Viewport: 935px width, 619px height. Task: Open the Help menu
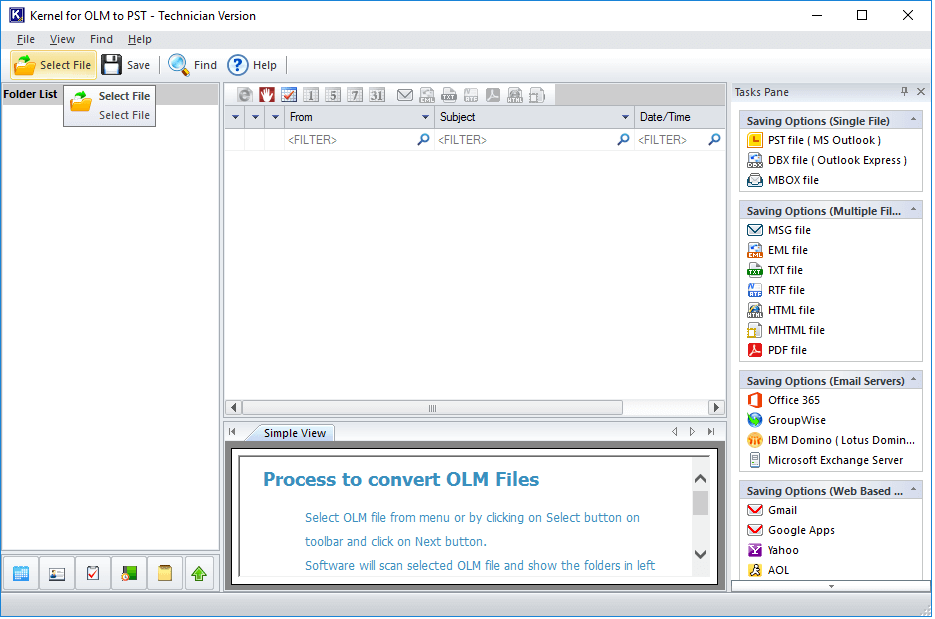pos(140,39)
